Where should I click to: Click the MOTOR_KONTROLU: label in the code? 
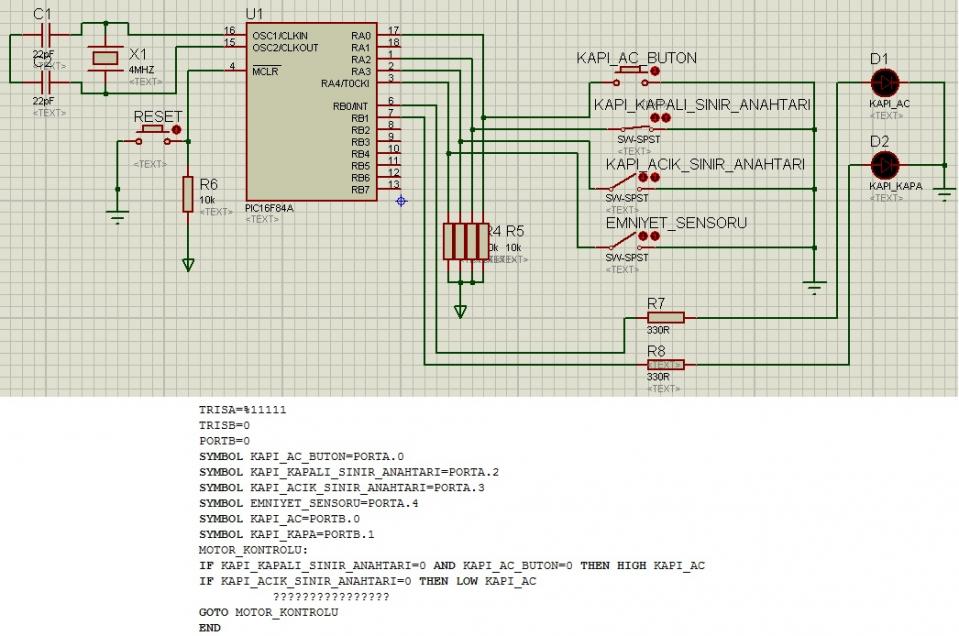pyautogui.click(x=254, y=550)
